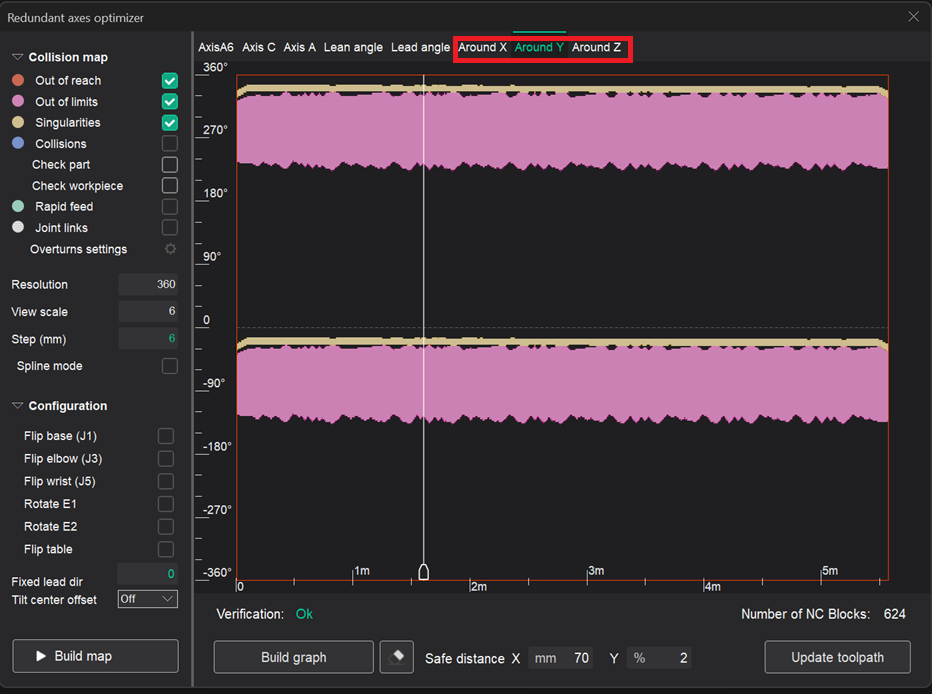The image size is (932, 694).
Task: Enable Flip elbow (J3) option
Action: 166,458
